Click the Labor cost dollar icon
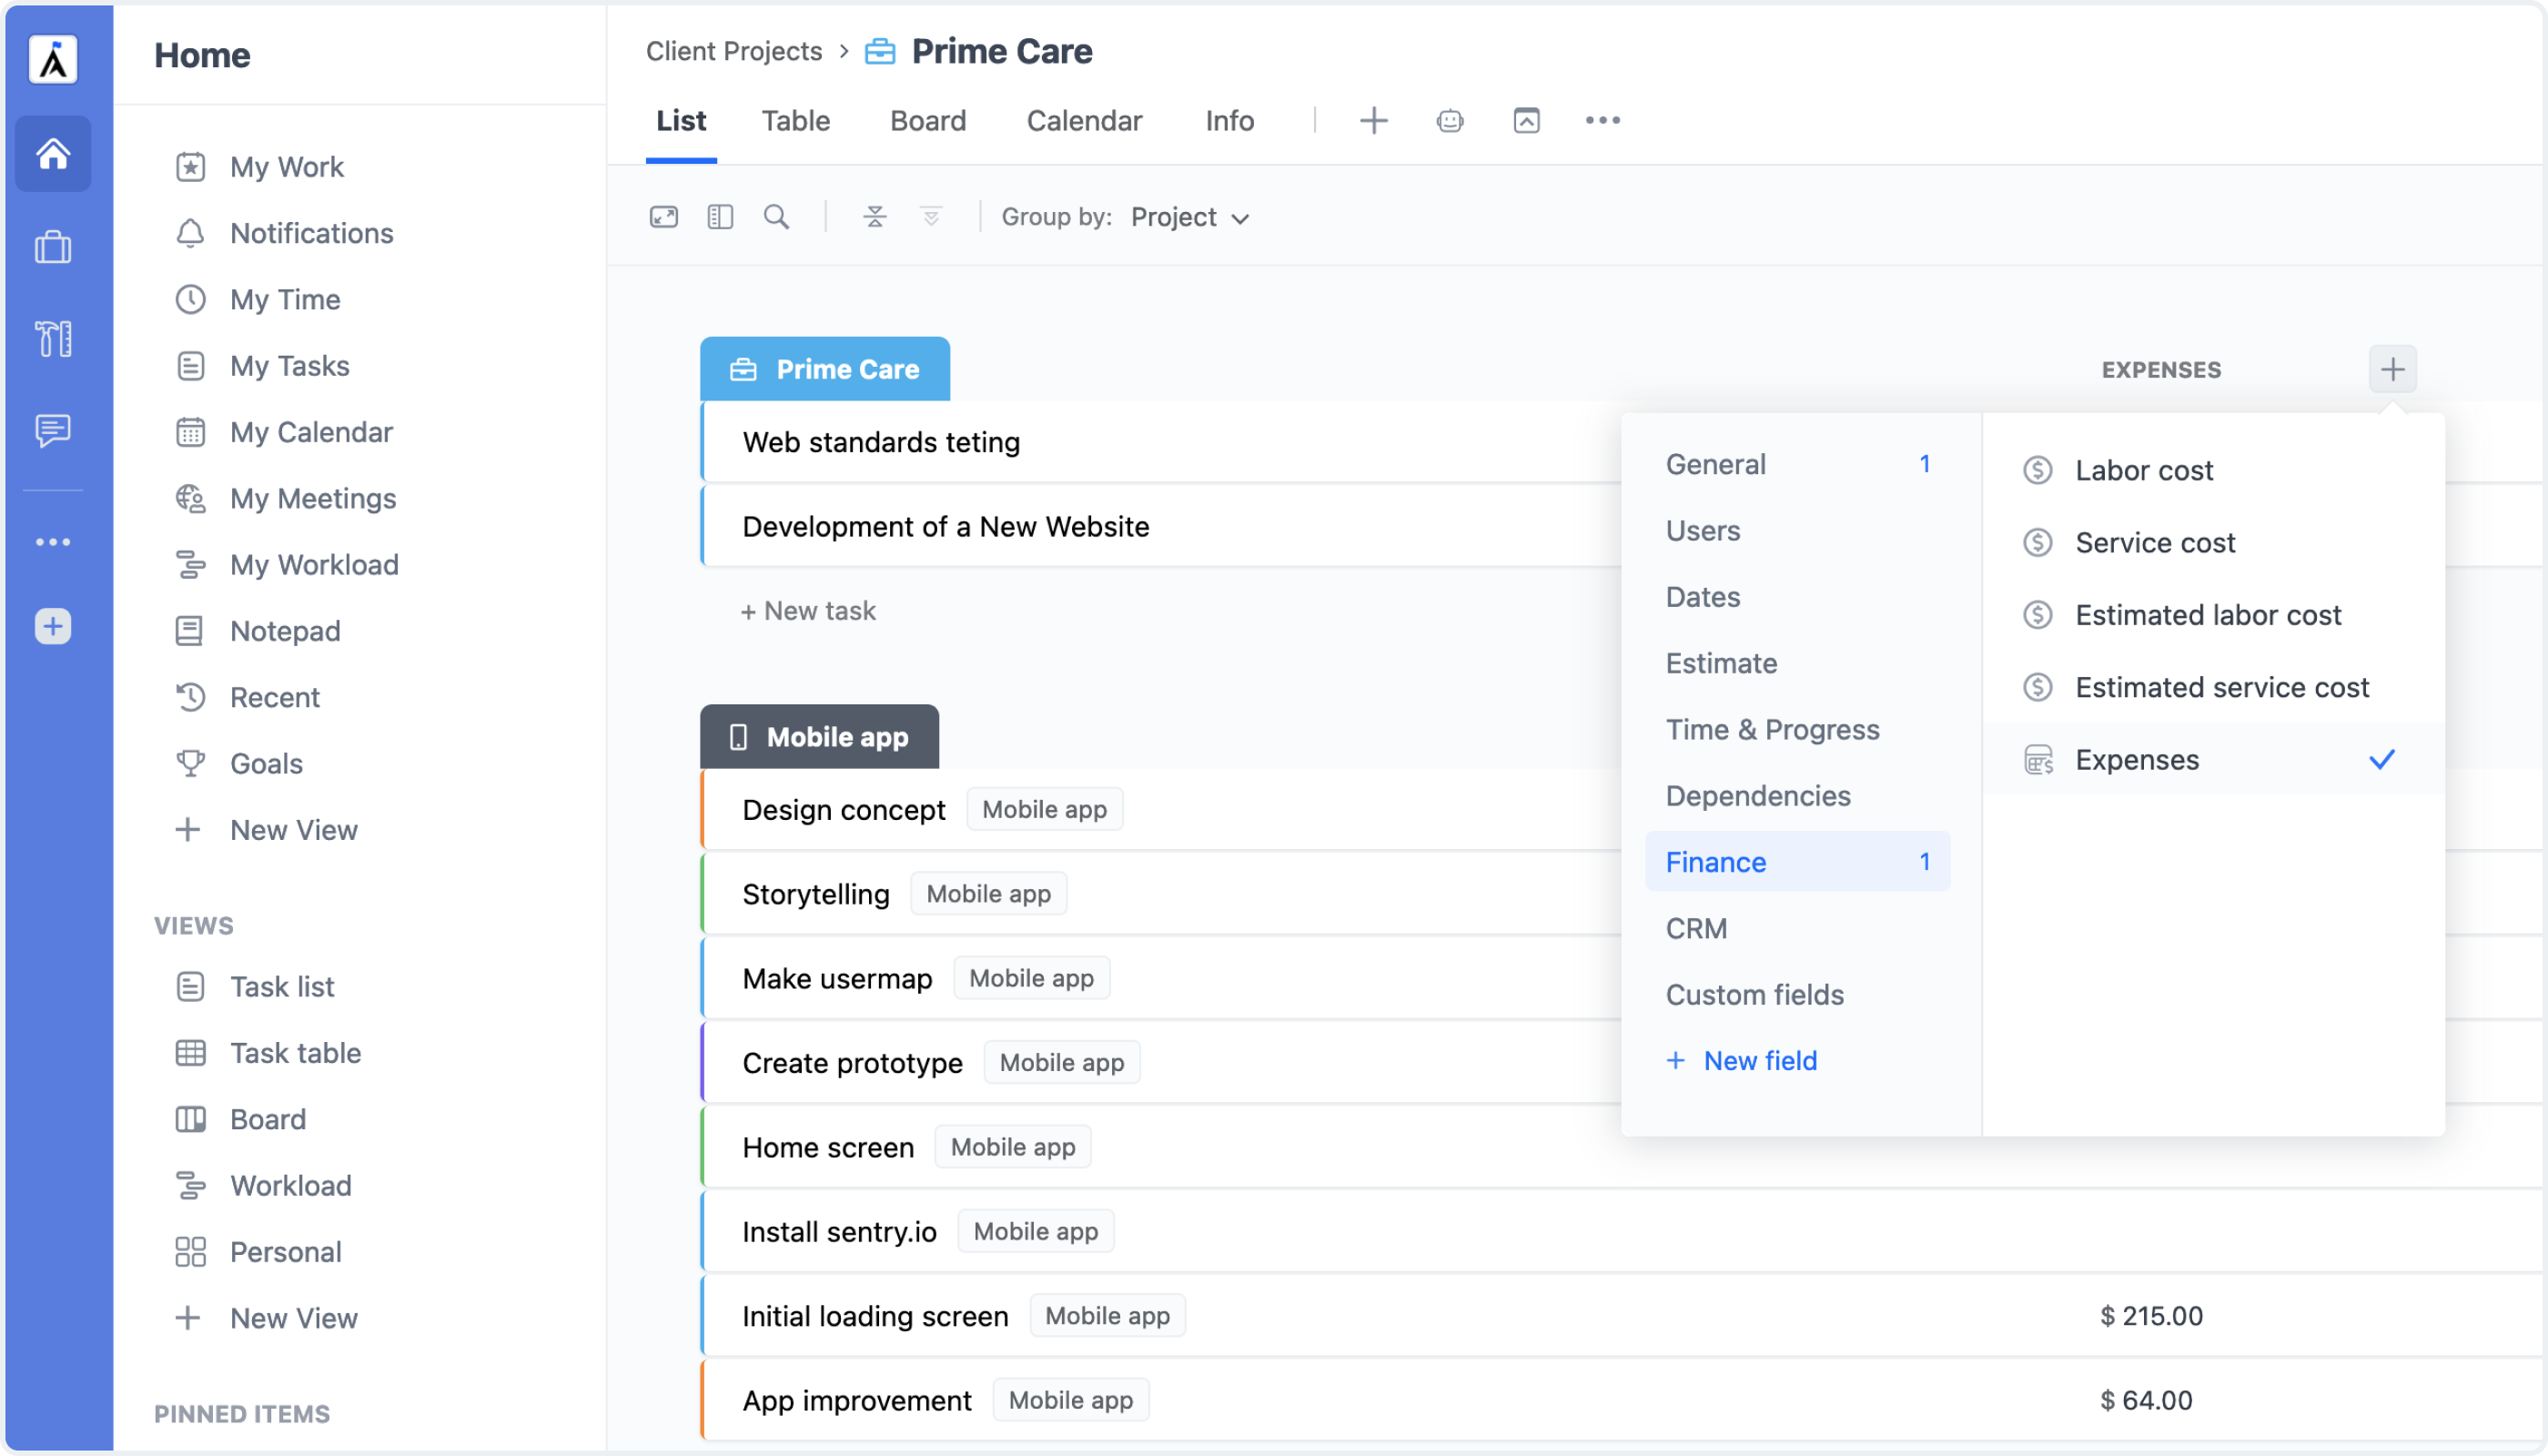 coord(2038,470)
